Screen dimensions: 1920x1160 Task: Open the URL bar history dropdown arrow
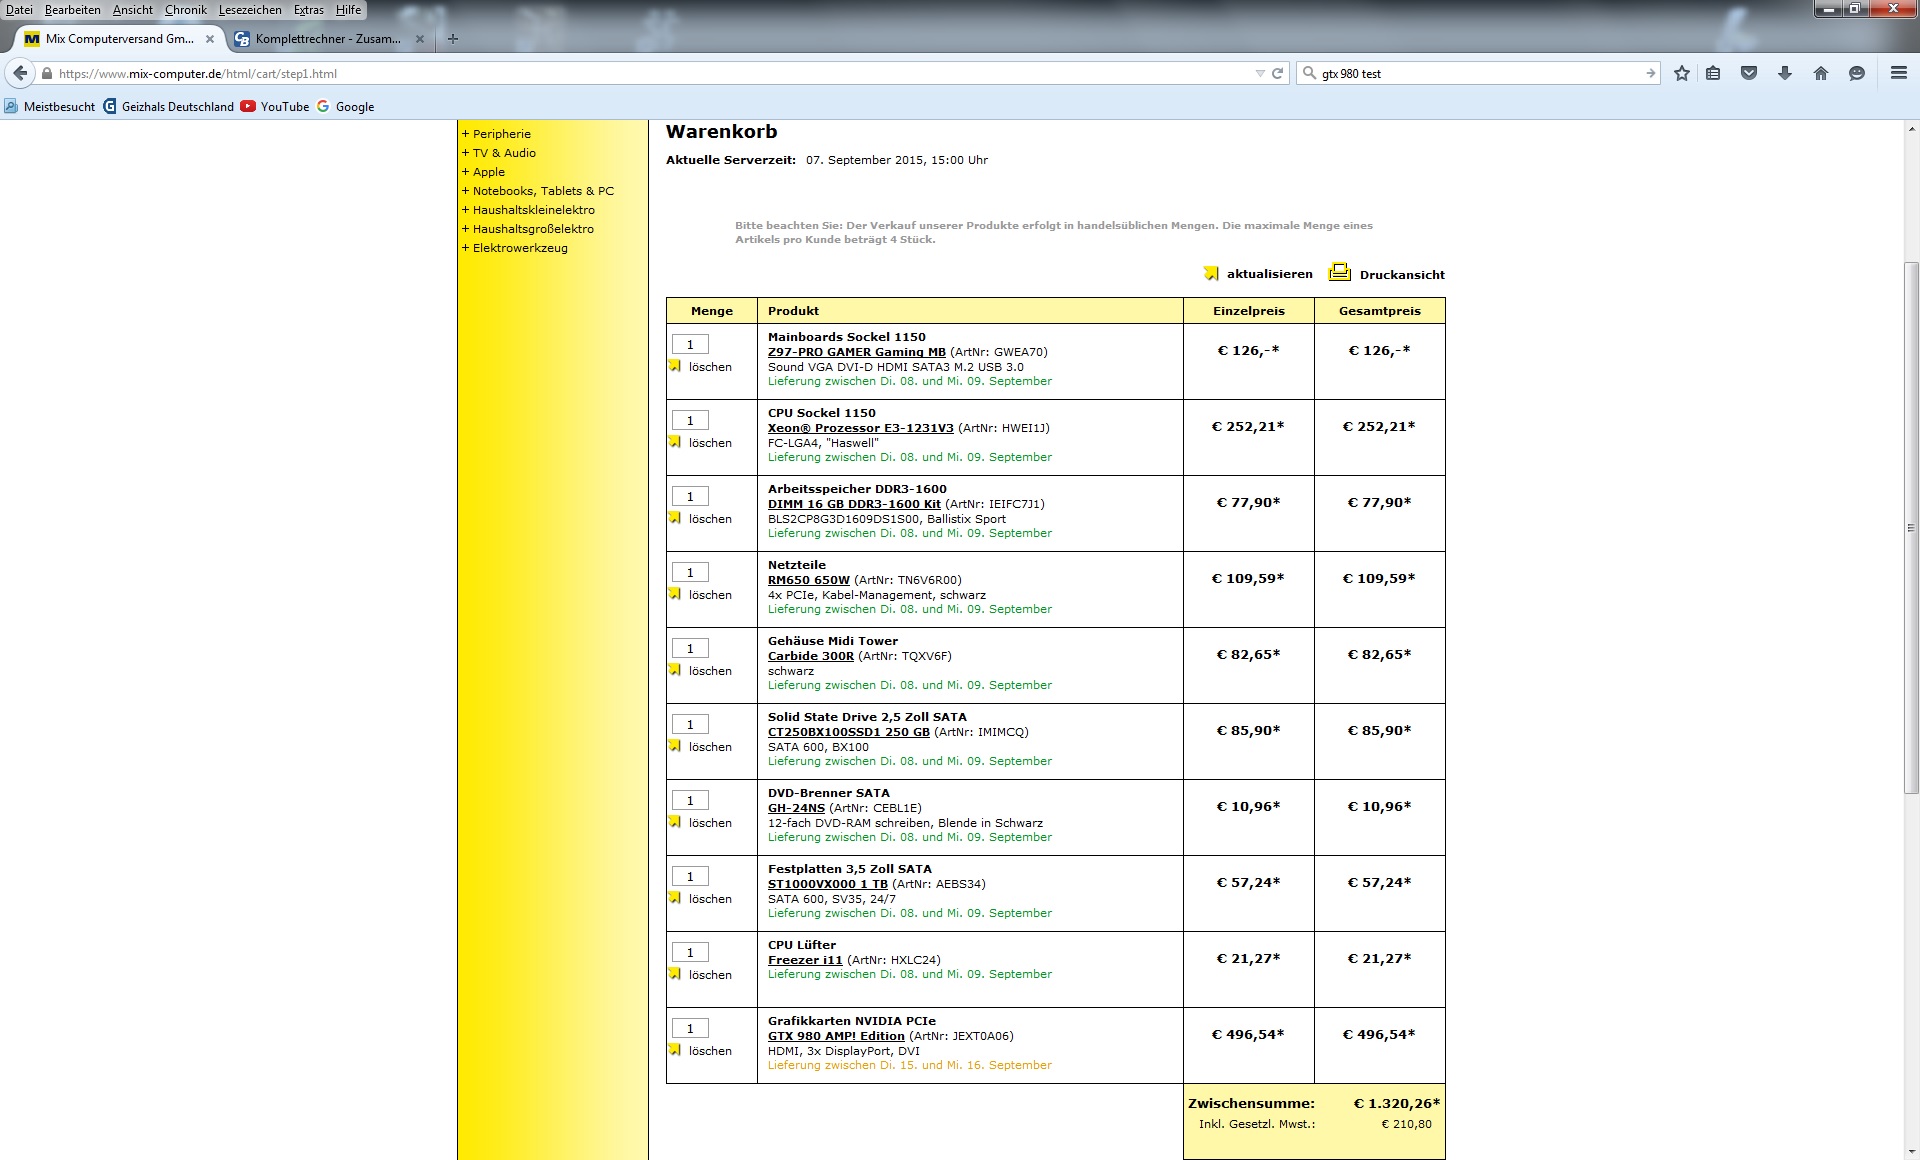point(1260,73)
